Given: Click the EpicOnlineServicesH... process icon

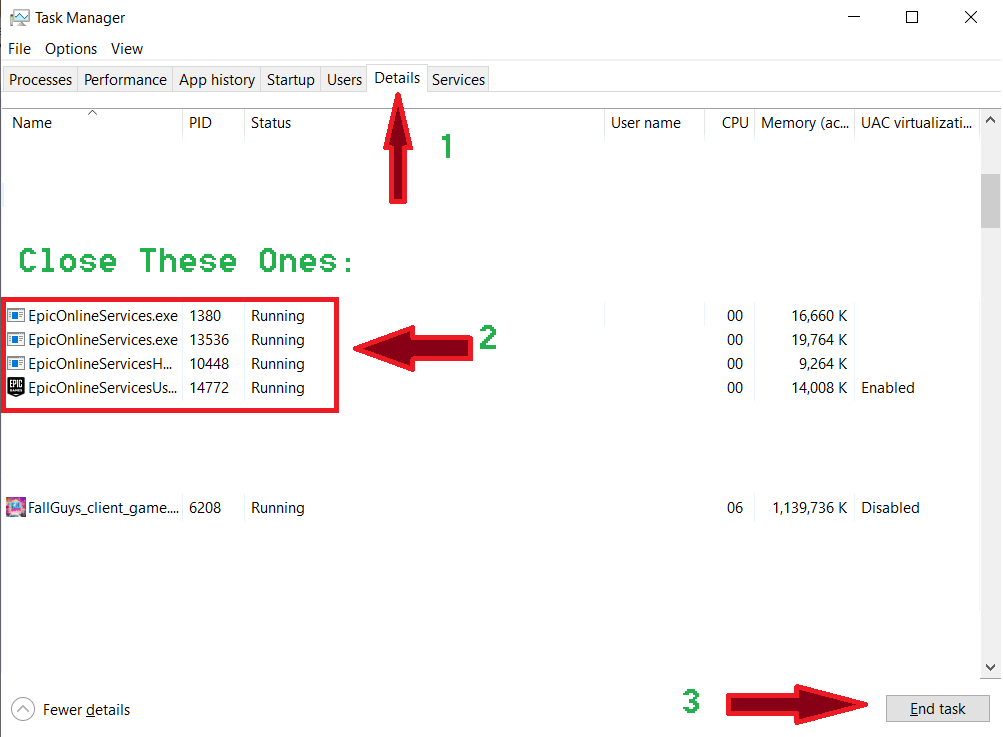Looking at the screenshot, I should (x=16, y=363).
